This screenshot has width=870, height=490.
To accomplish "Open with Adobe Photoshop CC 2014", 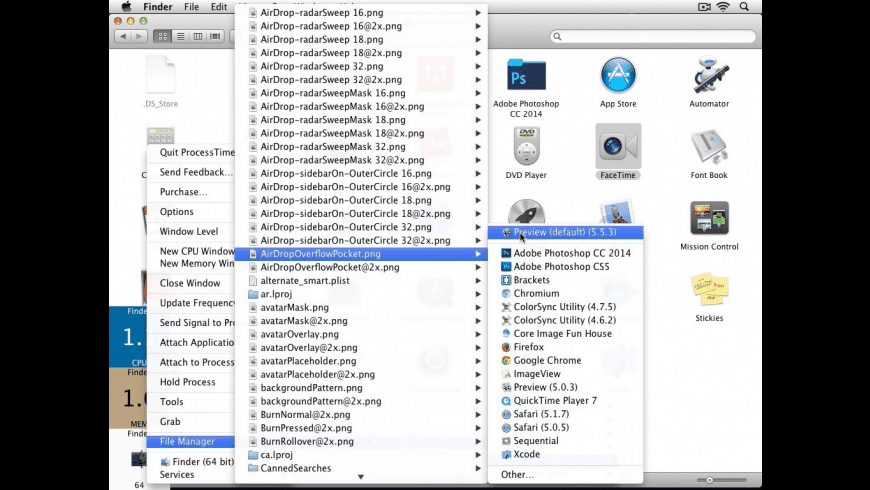I will 565,253.
